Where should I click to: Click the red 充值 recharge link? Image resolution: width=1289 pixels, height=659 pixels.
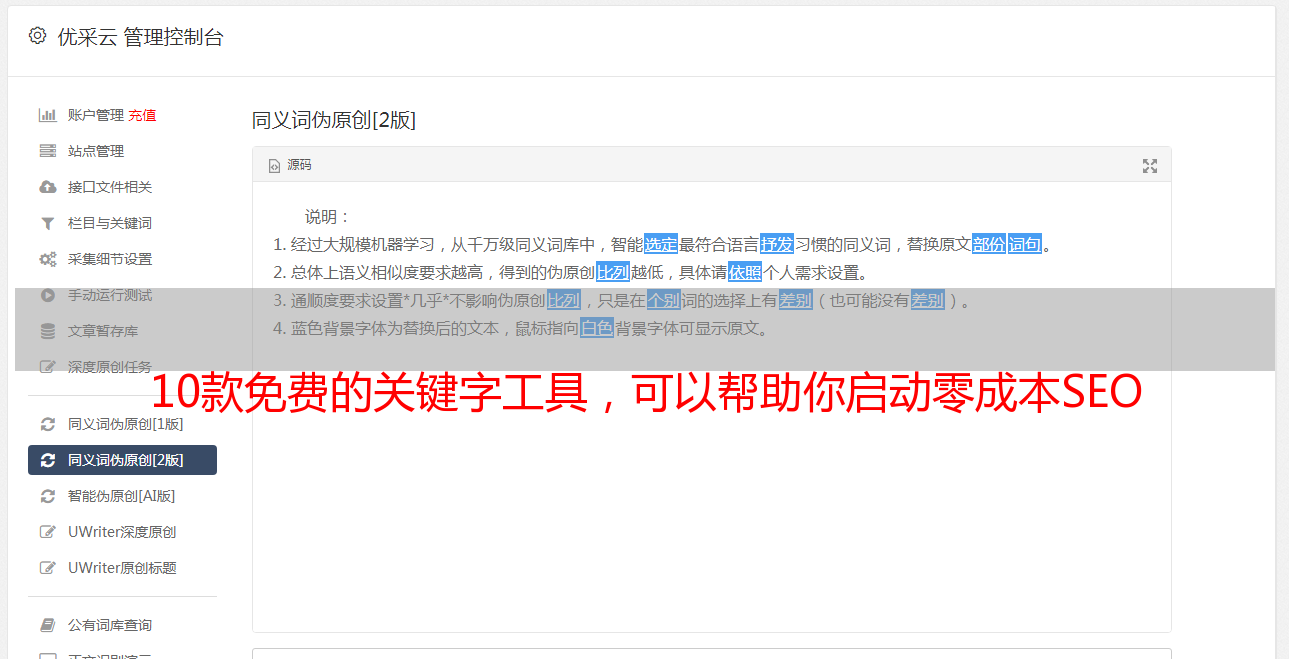(142, 115)
